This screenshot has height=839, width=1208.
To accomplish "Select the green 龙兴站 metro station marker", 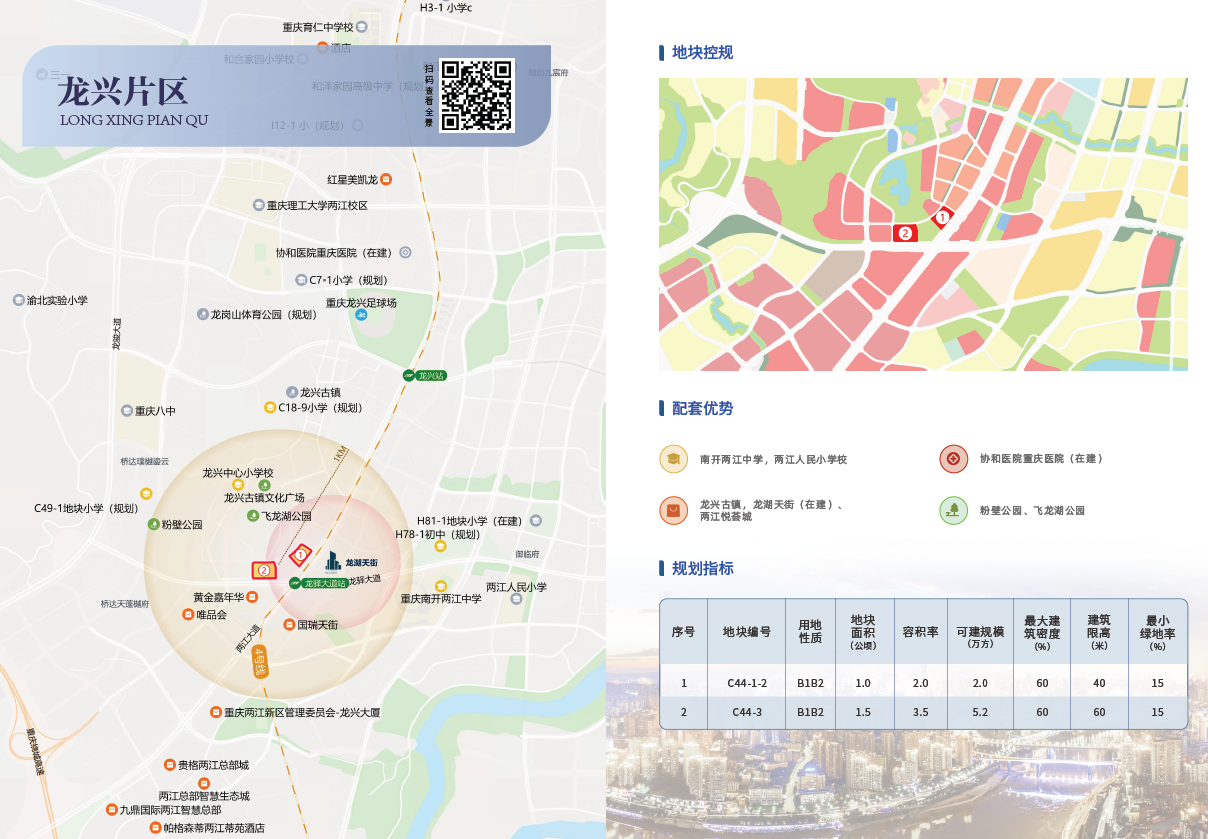I will (x=408, y=375).
